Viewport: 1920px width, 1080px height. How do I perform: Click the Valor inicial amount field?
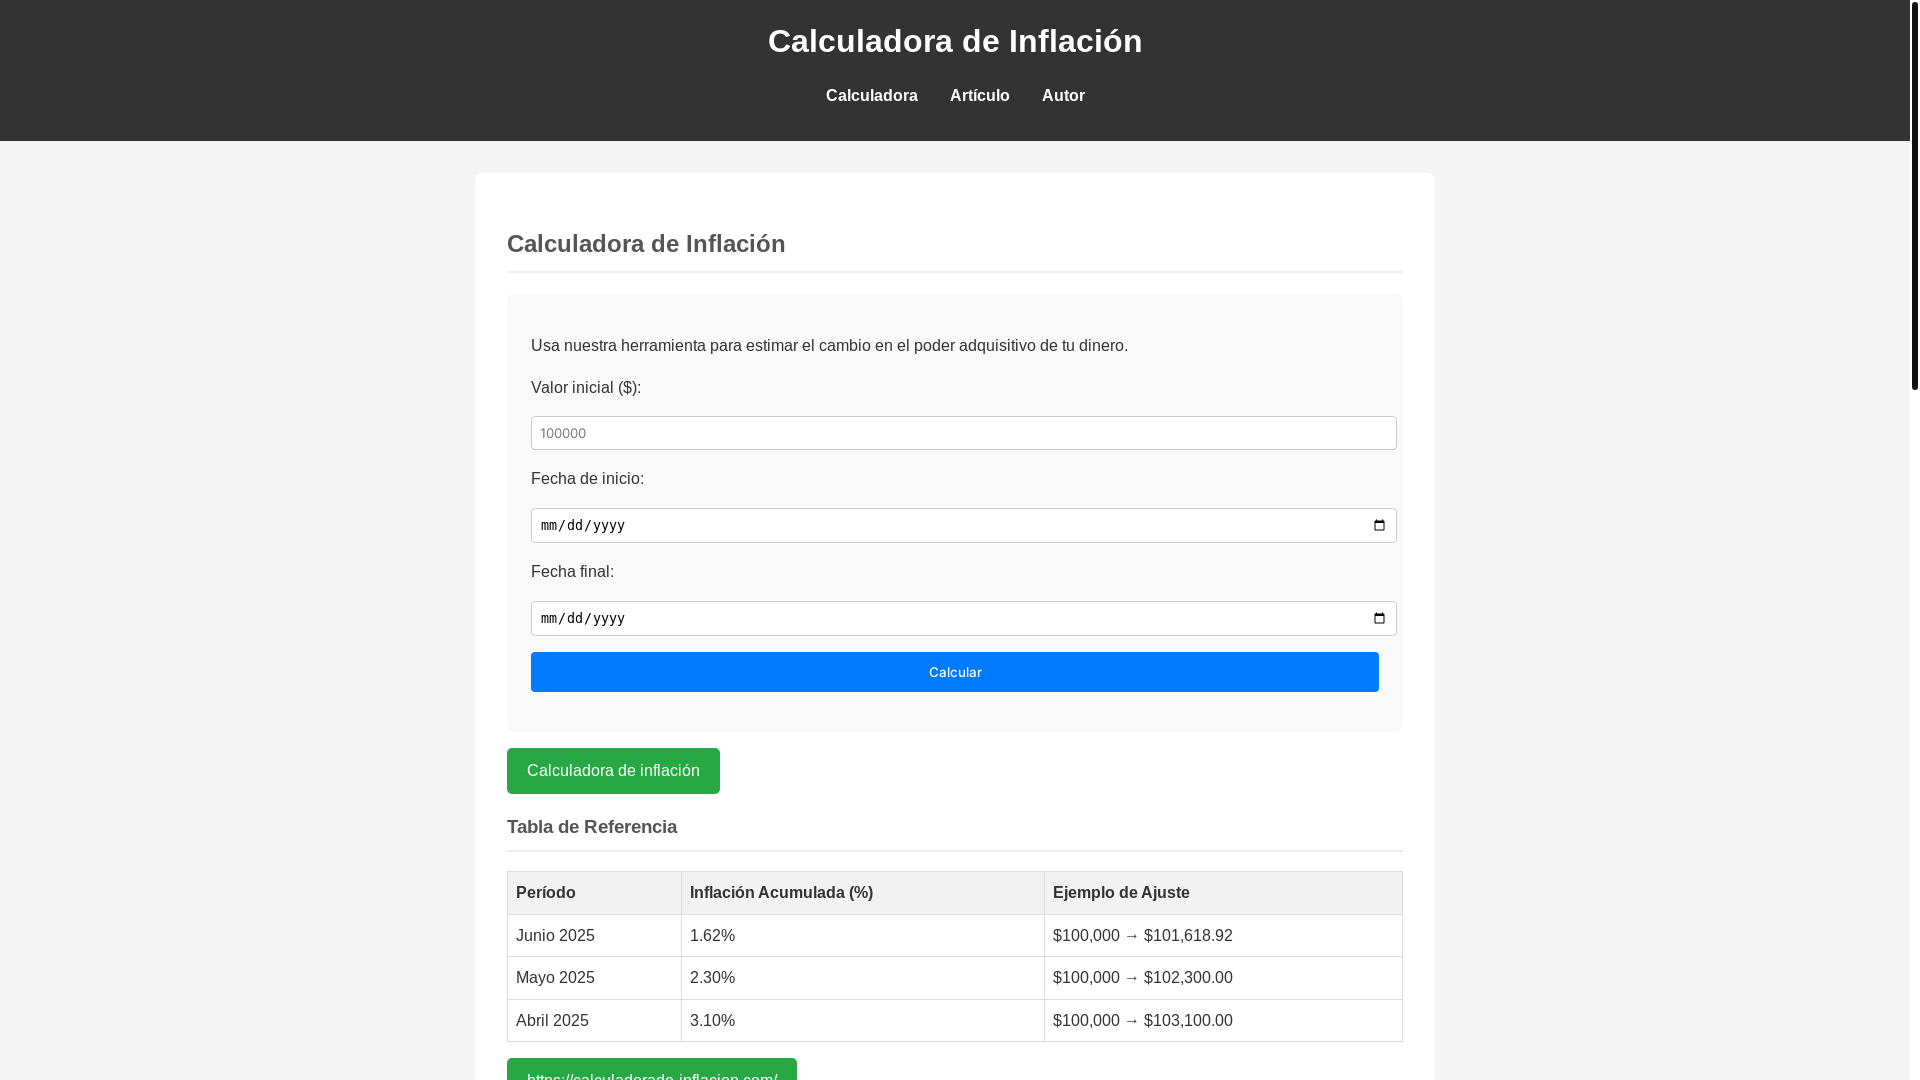pyautogui.click(x=963, y=433)
